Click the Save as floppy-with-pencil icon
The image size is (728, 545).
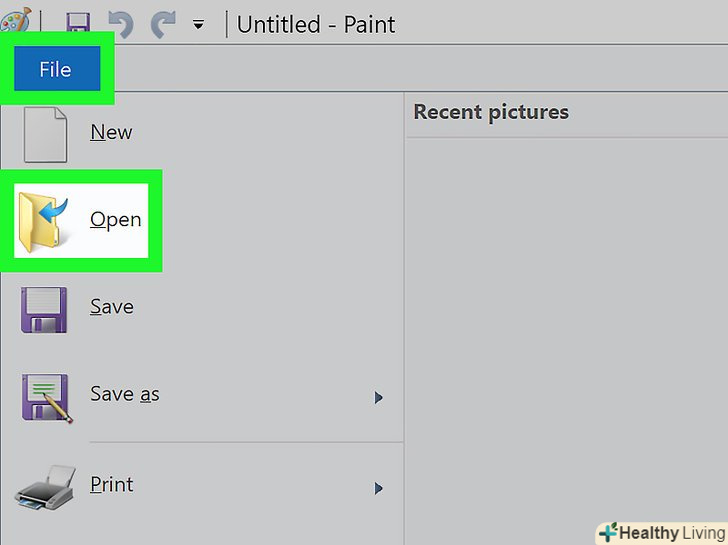(45, 397)
